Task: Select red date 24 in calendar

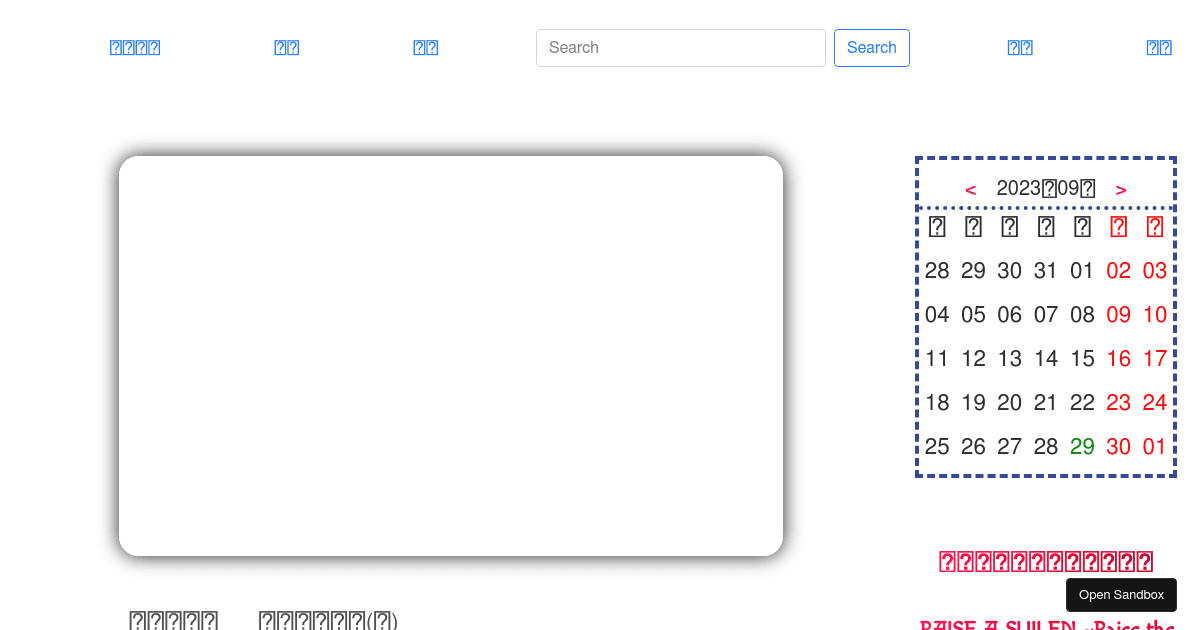Action: 1155,403
